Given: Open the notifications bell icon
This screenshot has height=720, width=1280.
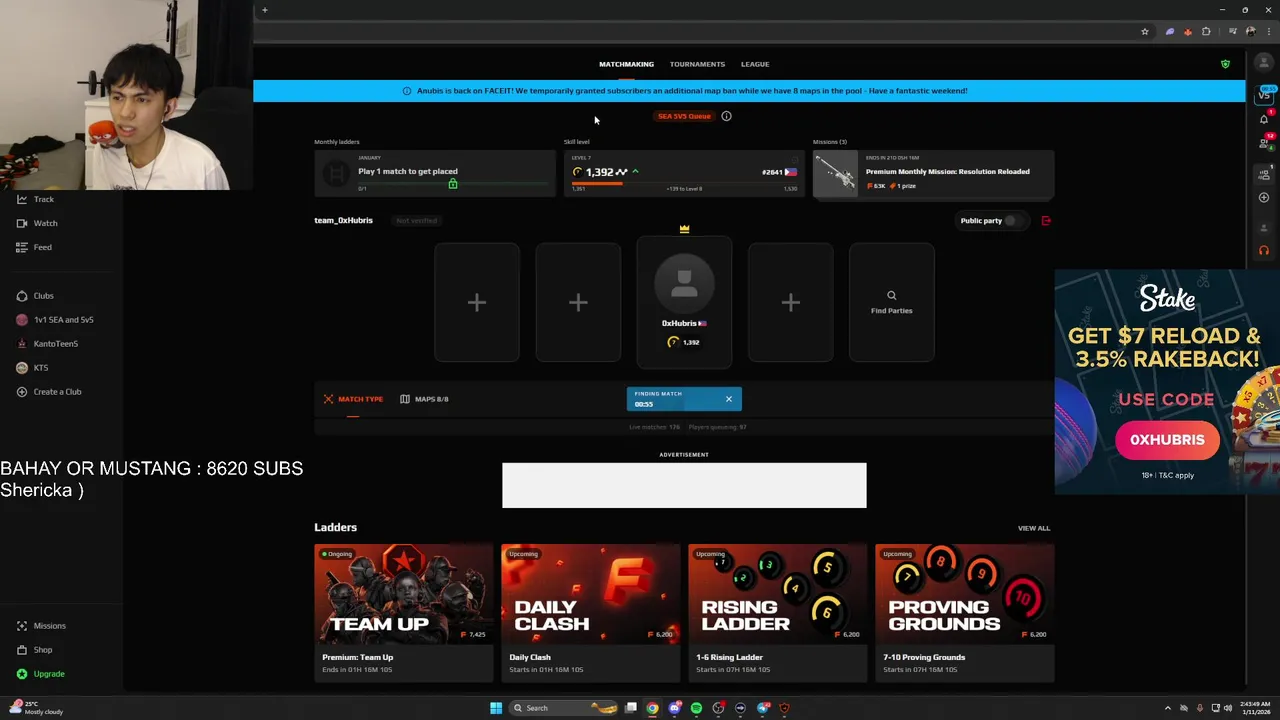Looking at the screenshot, I should (x=1264, y=120).
